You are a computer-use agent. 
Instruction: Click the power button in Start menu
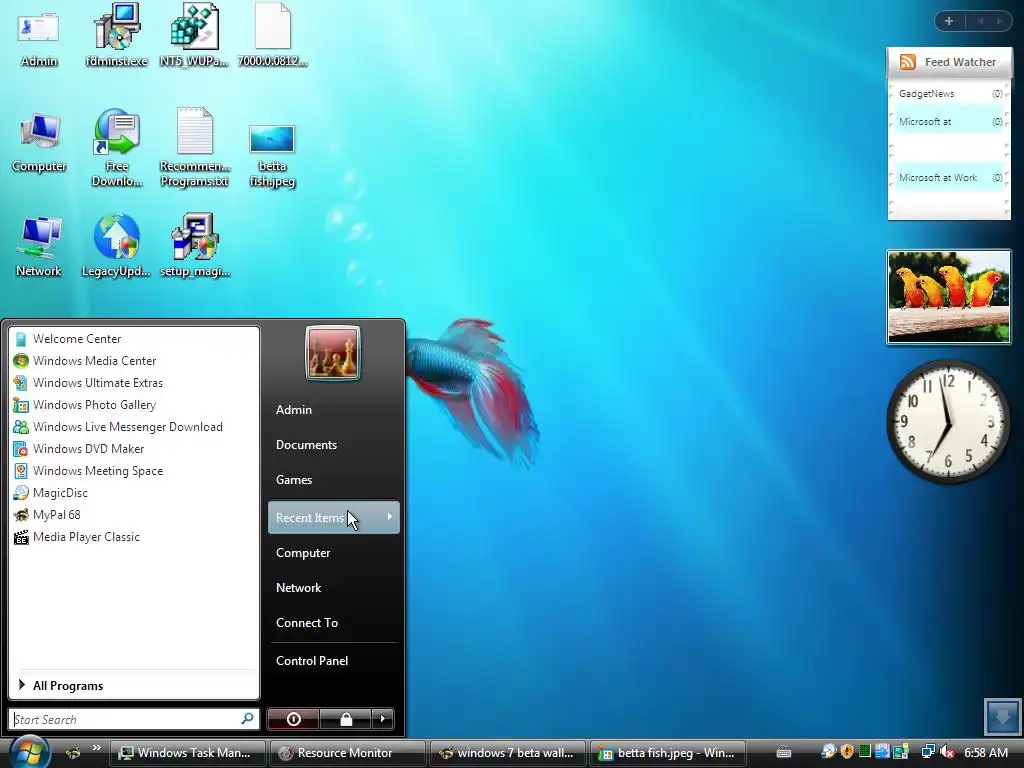point(294,719)
